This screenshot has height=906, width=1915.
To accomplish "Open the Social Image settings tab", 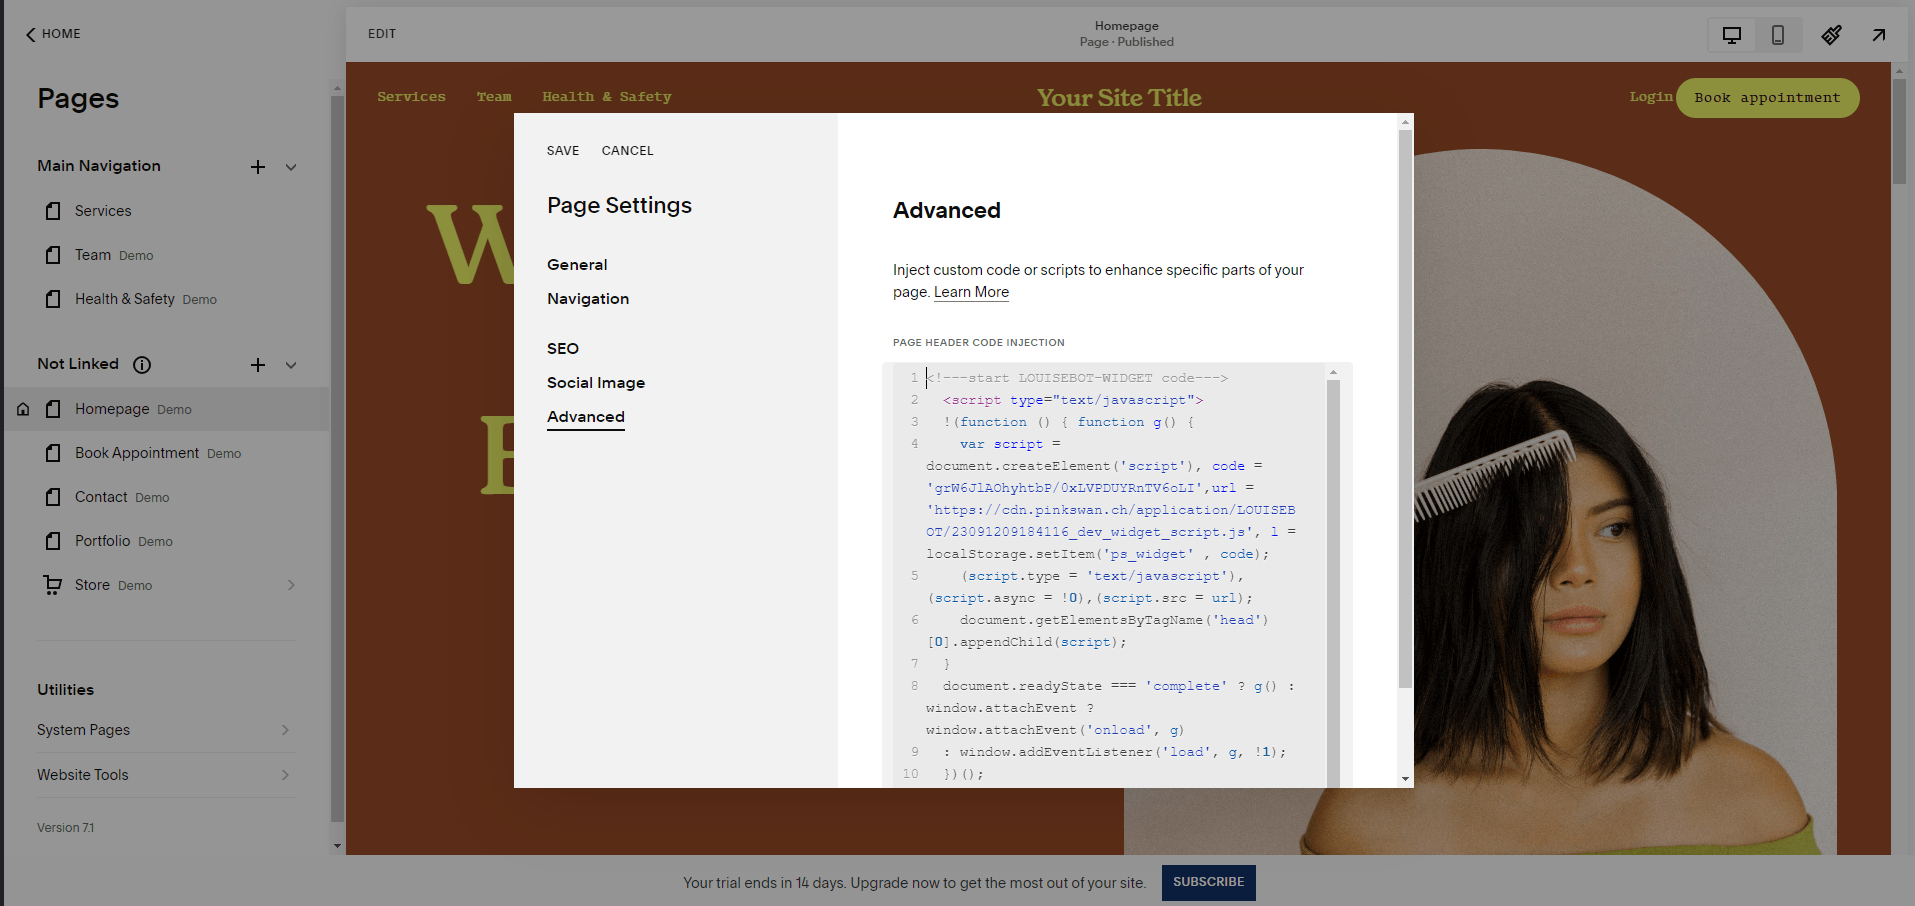I will (596, 383).
